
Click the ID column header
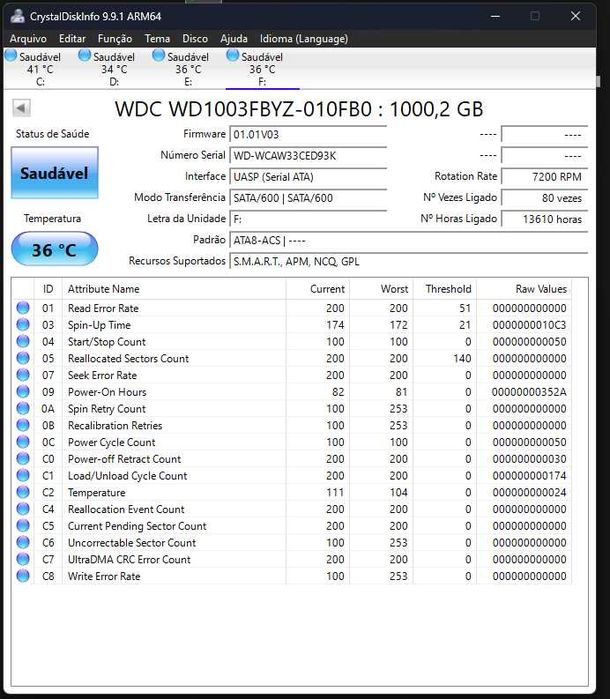[48, 289]
